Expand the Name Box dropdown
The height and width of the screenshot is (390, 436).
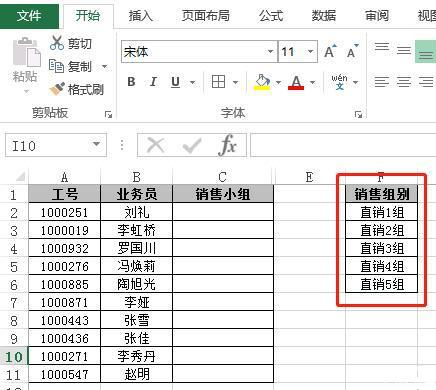96,144
